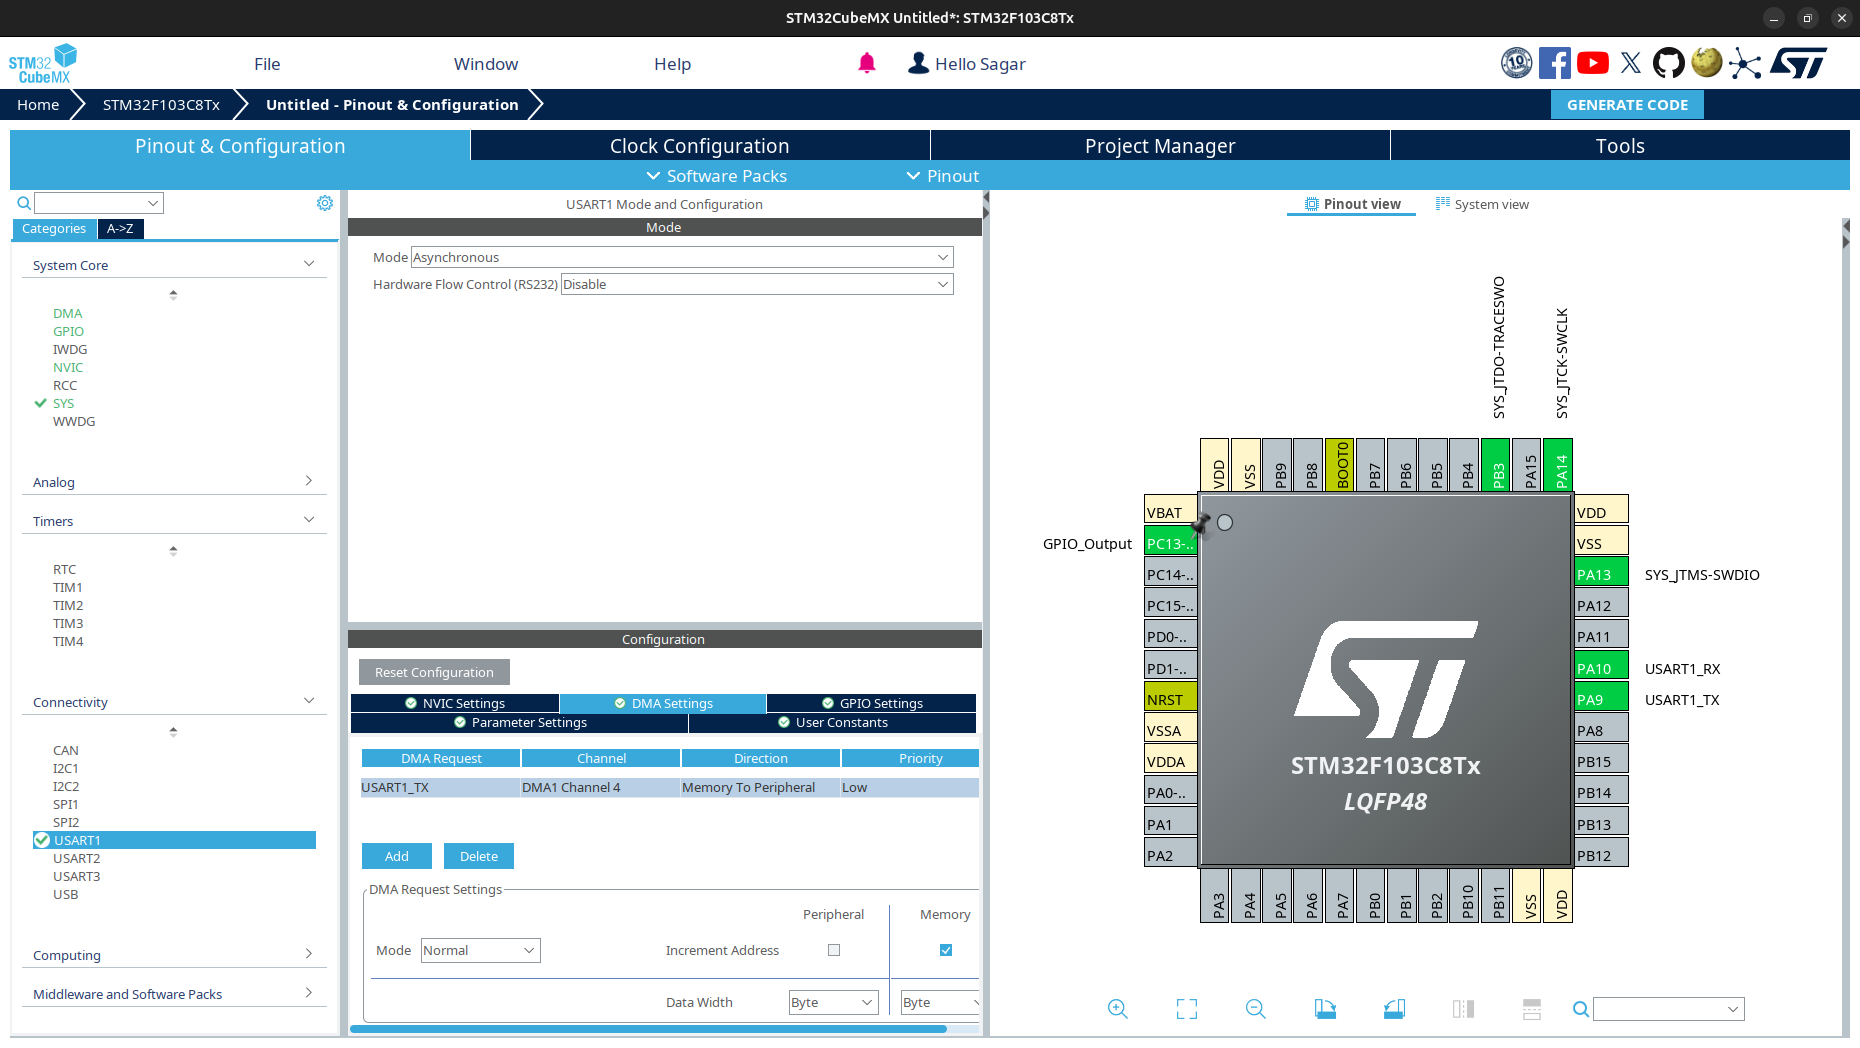Open the YouTube icon link
This screenshot has height=1048, width=1860.
[x=1593, y=63]
